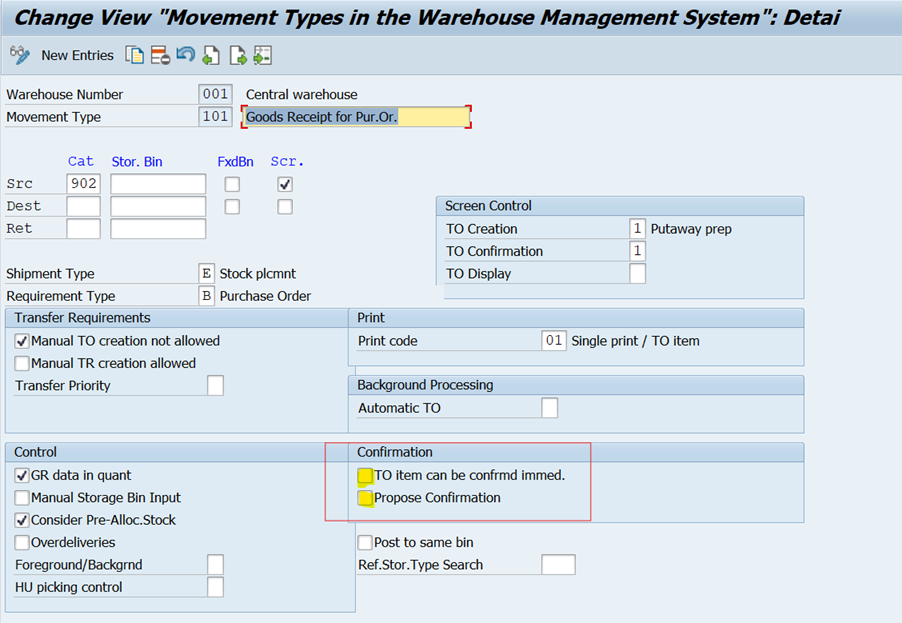The image size is (902, 623).
Task: Click the Copy As icon
Action: pyautogui.click(x=134, y=55)
